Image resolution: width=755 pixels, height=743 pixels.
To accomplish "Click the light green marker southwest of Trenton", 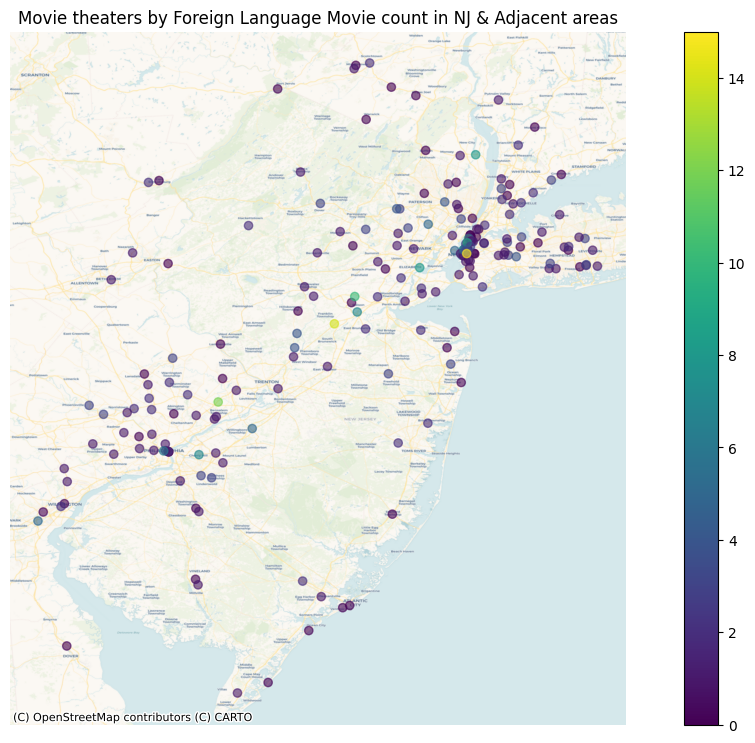I will (x=218, y=402).
